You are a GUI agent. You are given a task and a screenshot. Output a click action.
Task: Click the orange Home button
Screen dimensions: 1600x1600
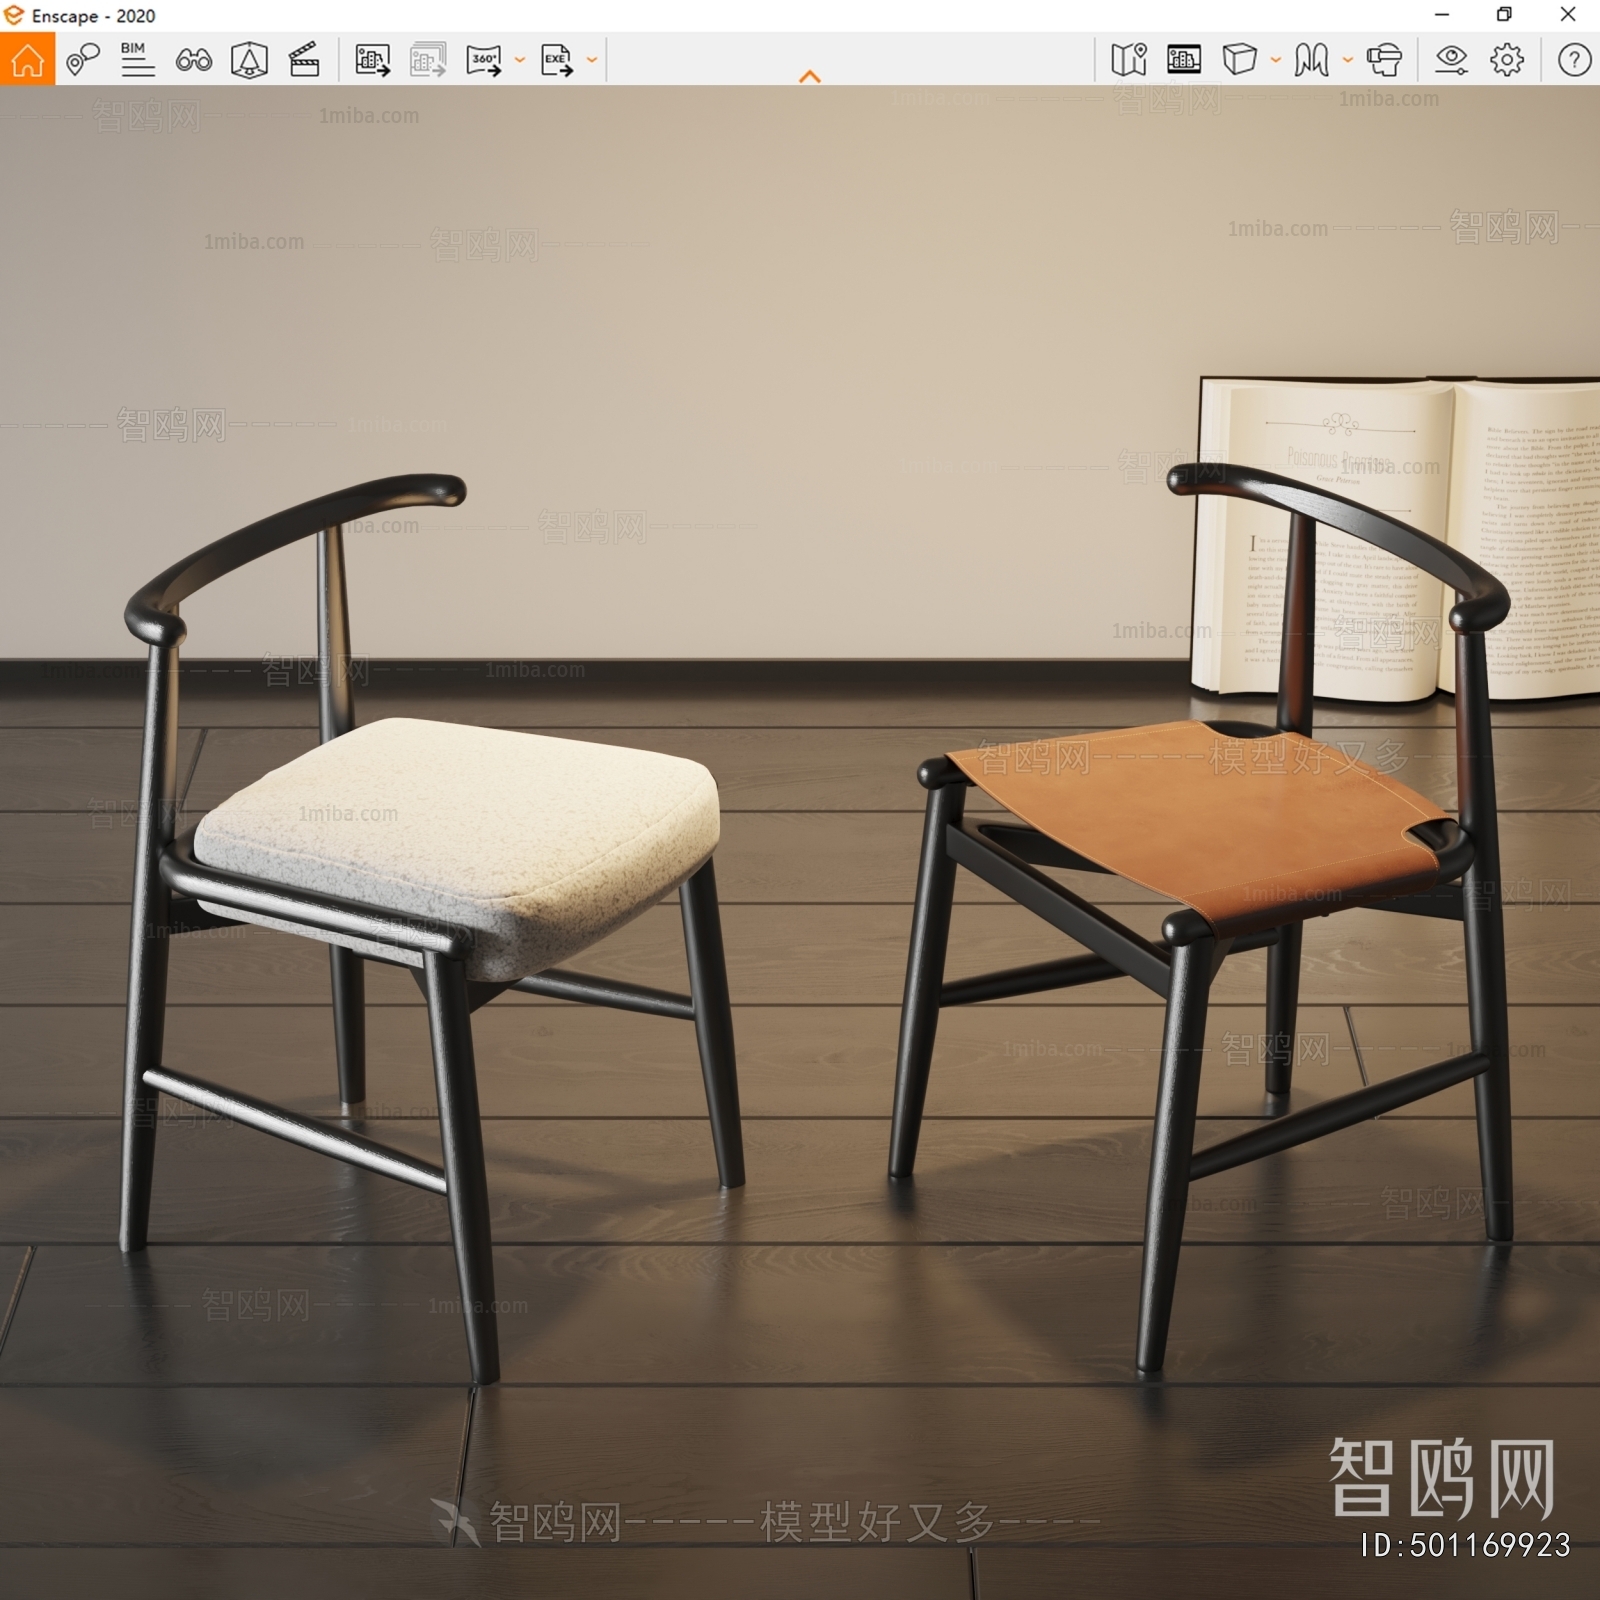pyautogui.click(x=27, y=59)
